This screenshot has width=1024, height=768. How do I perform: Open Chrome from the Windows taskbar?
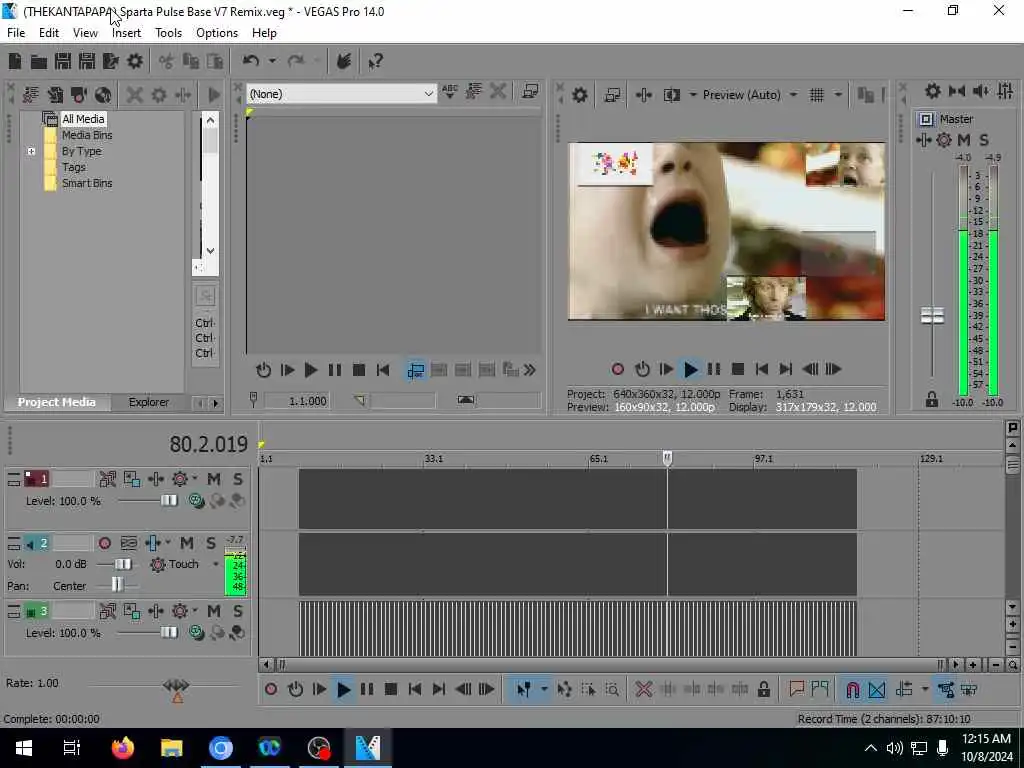click(x=221, y=748)
